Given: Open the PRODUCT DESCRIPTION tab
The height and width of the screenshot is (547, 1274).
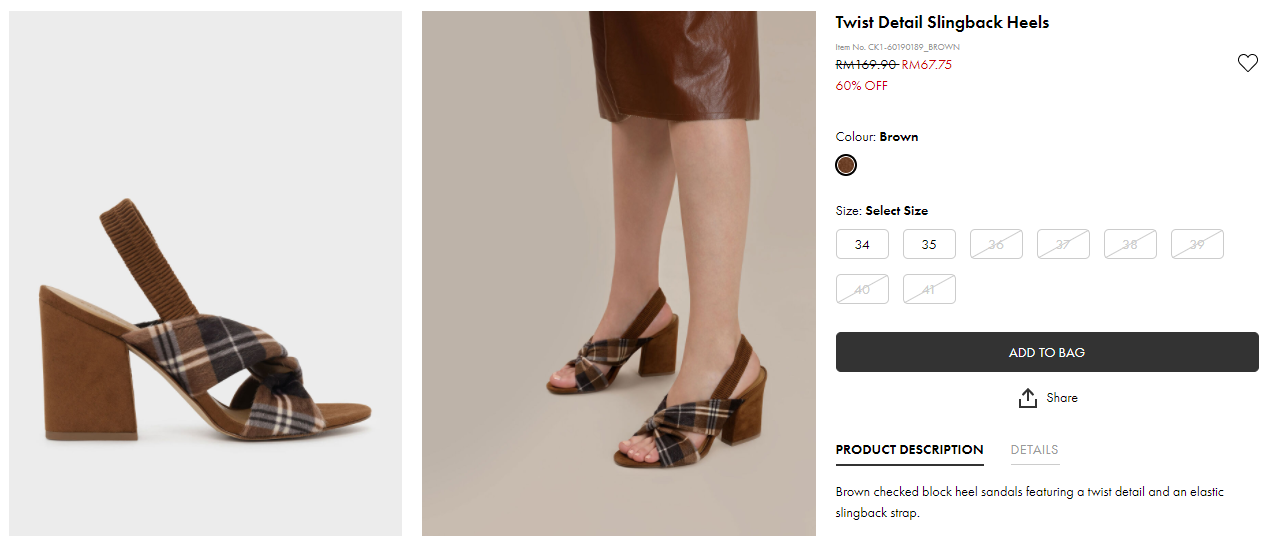Looking at the screenshot, I should coord(909,450).
